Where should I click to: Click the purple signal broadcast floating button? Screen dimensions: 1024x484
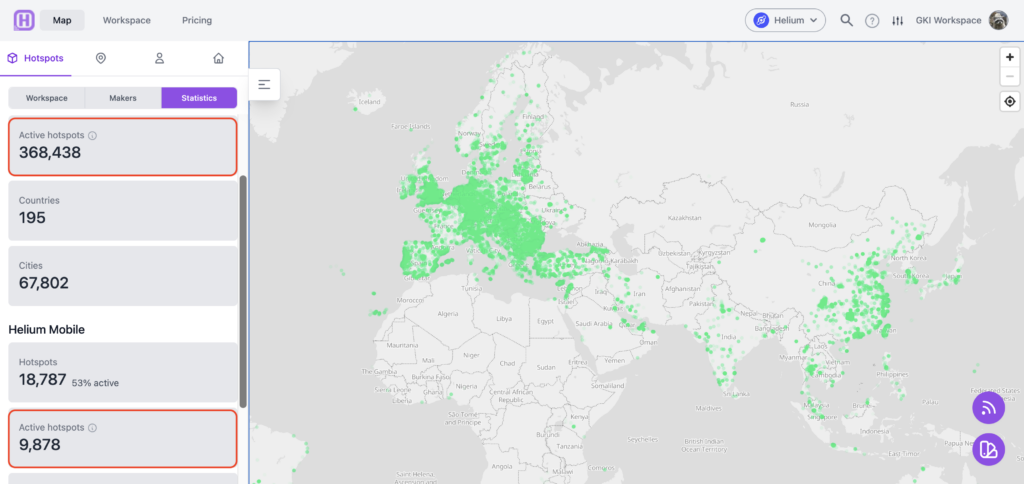[x=988, y=408]
